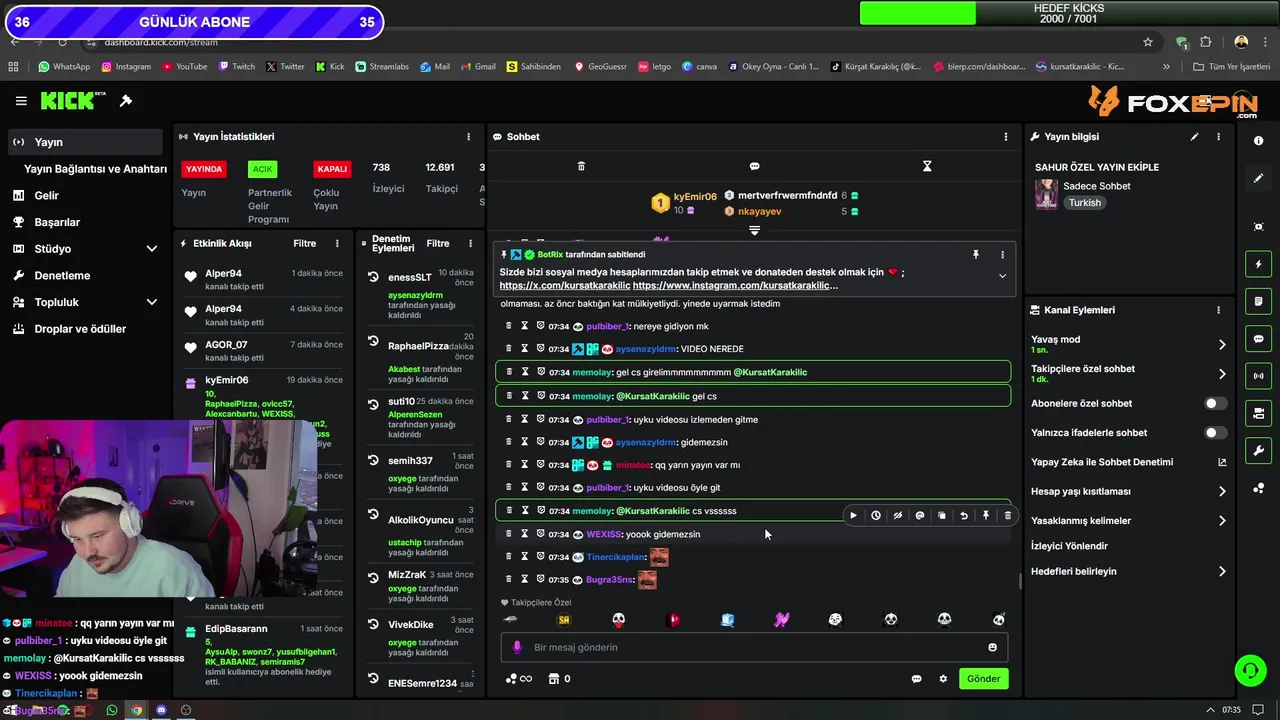Click İzleyici Yönlendir option
The width and height of the screenshot is (1280, 720).
[1069, 546]
